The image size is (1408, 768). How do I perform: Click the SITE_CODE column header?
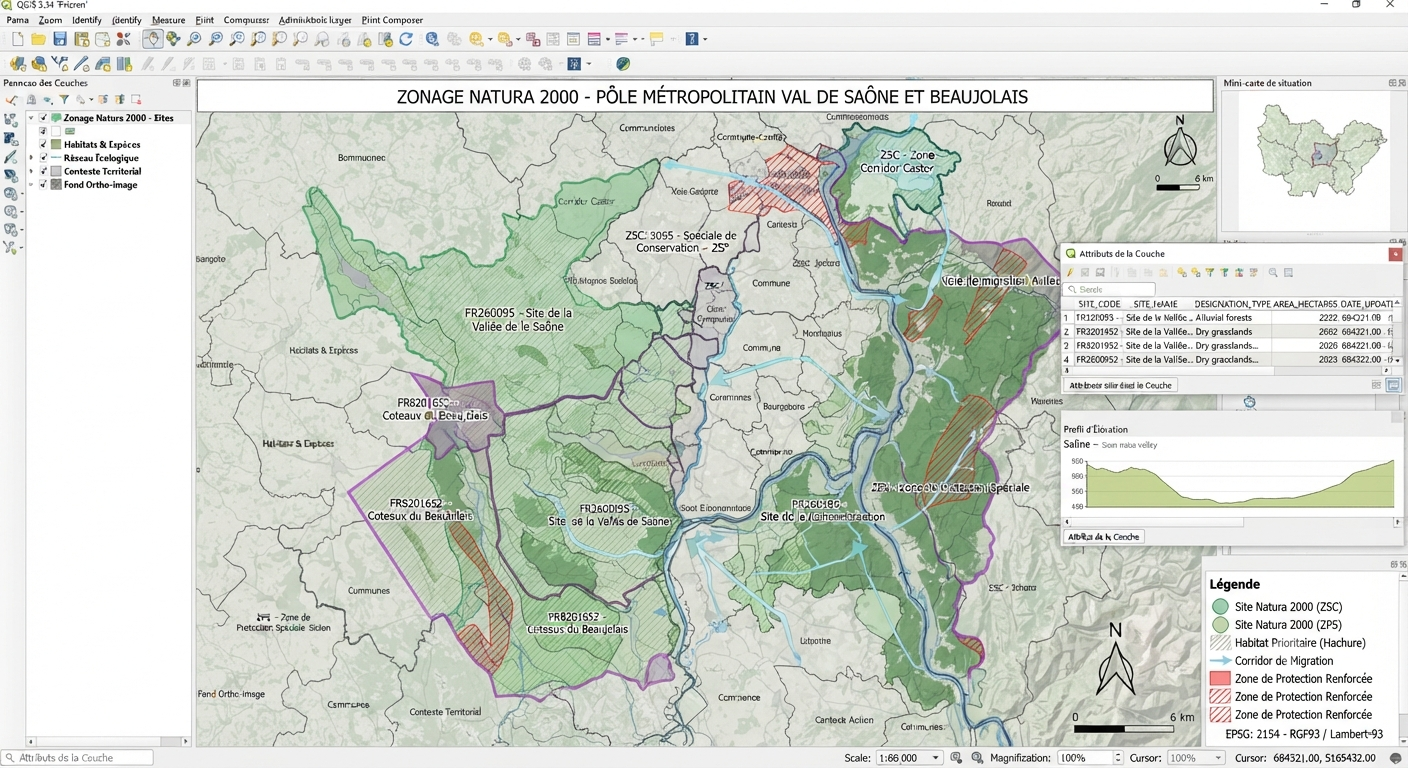tap(1099, 303)
